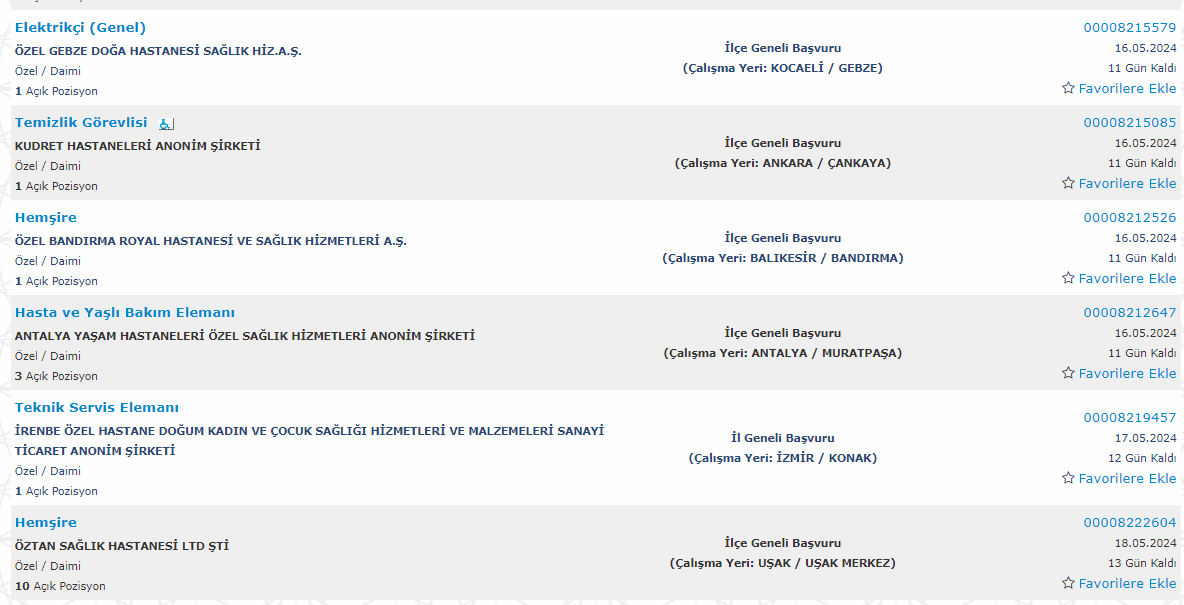
Task: Click listing number 00008212647
Action: click(x=1130, y=312)
